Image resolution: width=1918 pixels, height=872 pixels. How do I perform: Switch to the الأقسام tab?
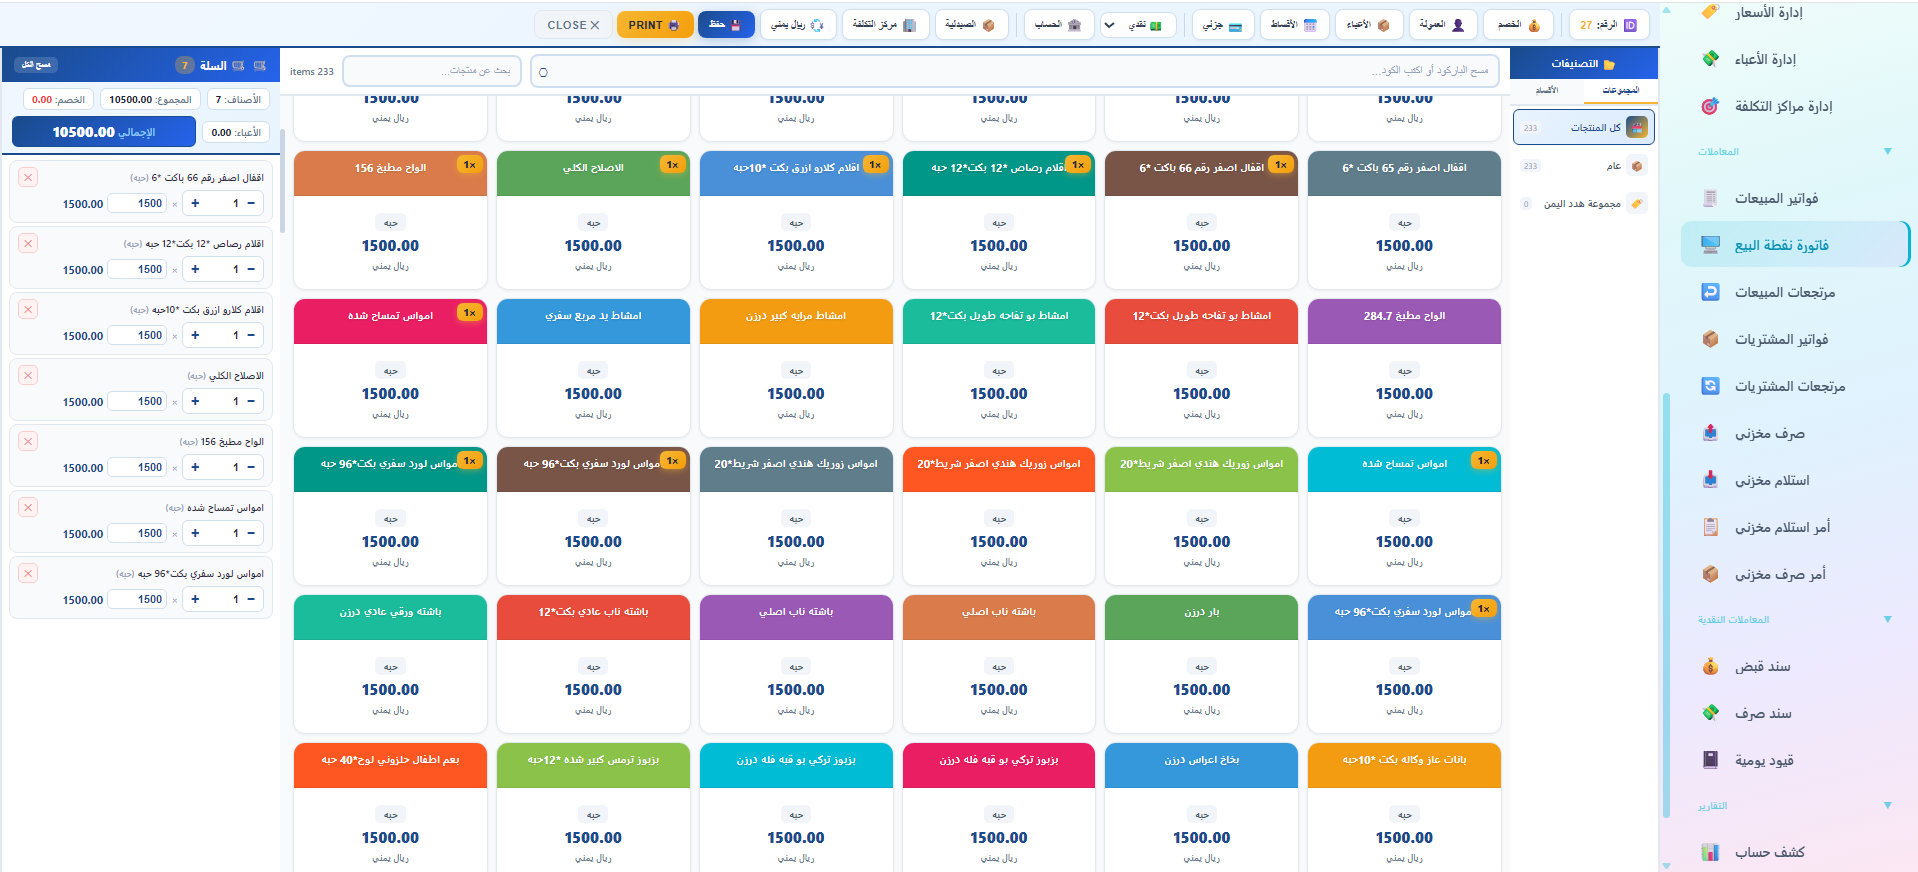[x=1546, y=91]
